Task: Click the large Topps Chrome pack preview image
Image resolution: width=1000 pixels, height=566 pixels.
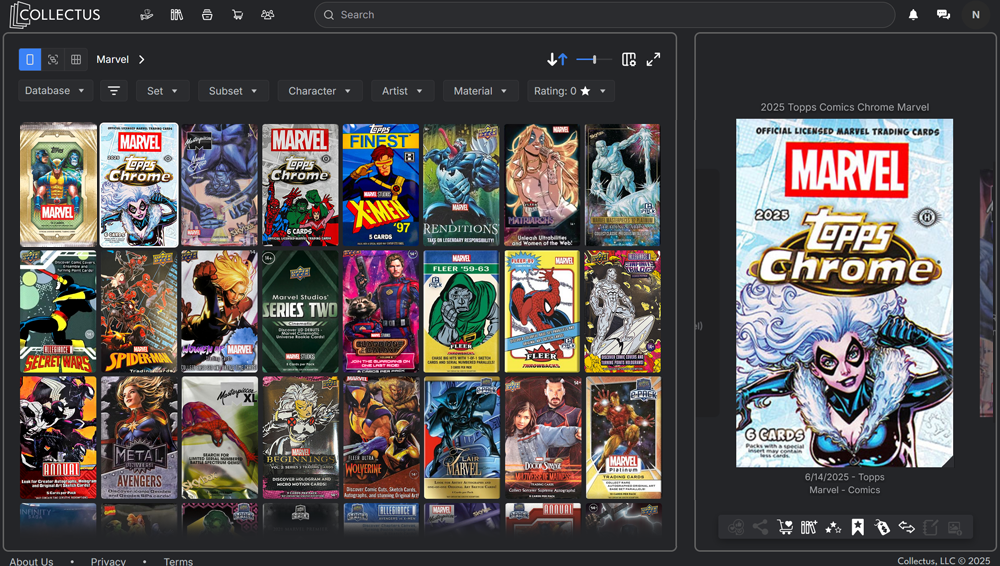Action: click(844, 293)
